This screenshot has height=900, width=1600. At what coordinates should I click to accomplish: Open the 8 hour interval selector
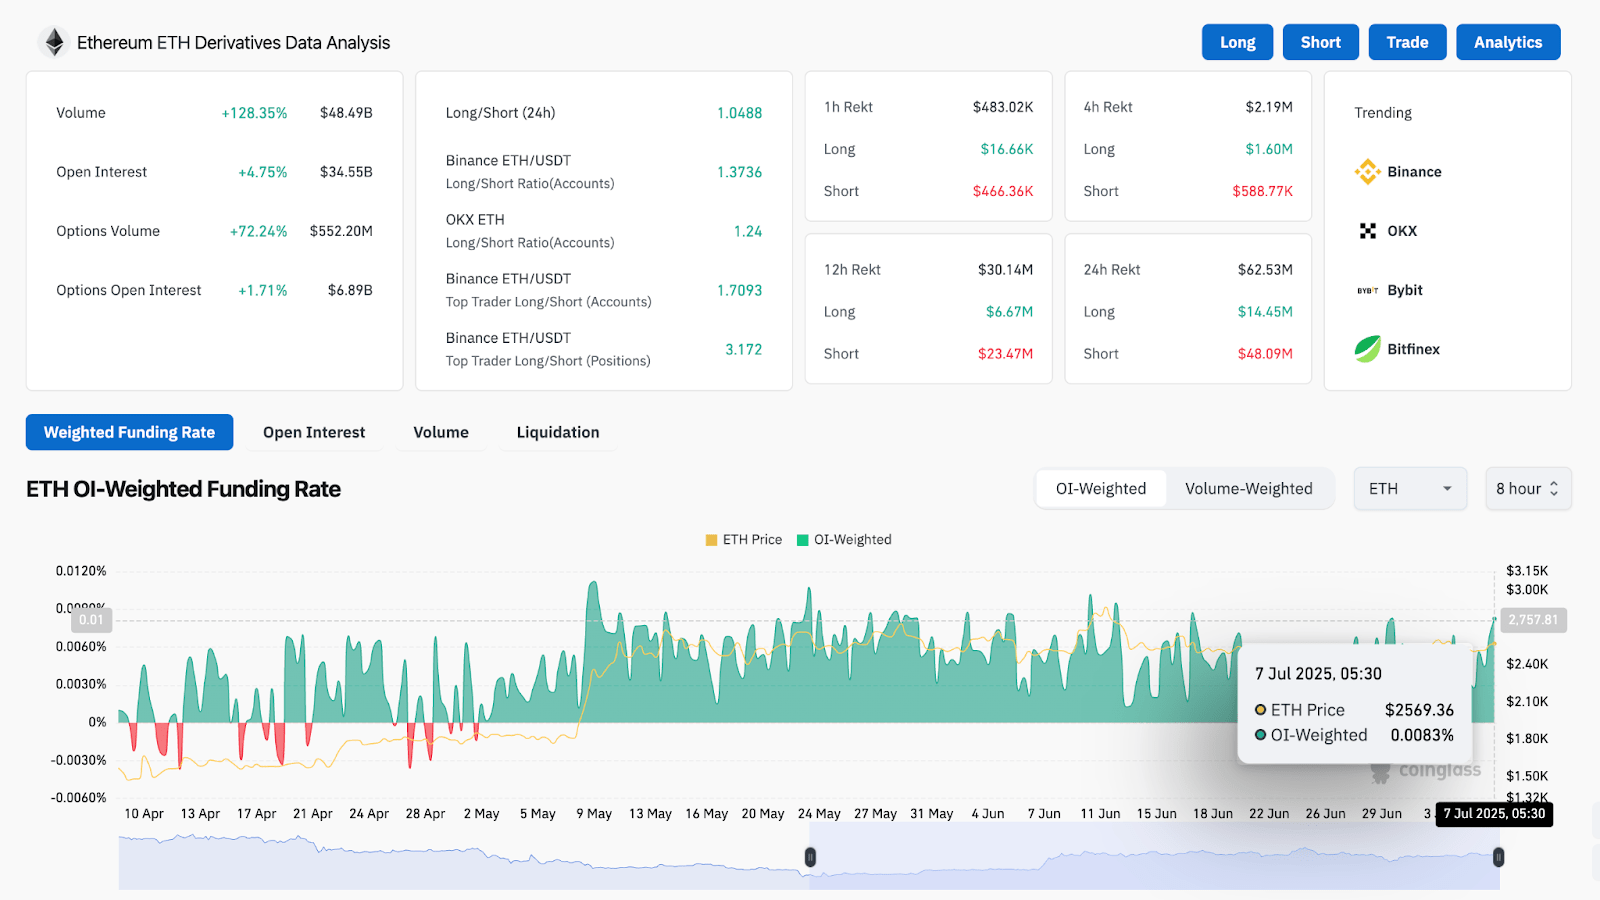(1527, 489)
